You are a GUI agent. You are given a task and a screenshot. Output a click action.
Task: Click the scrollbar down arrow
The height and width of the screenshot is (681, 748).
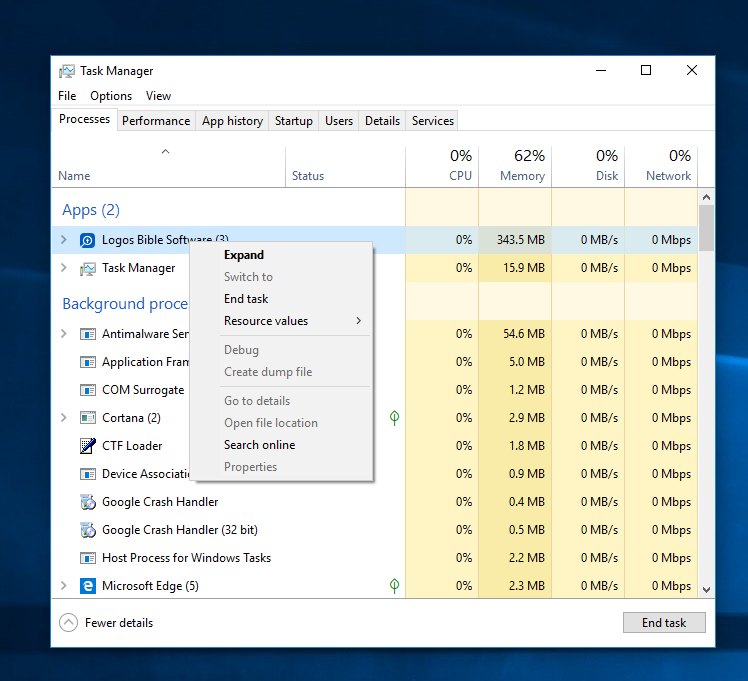706,590
